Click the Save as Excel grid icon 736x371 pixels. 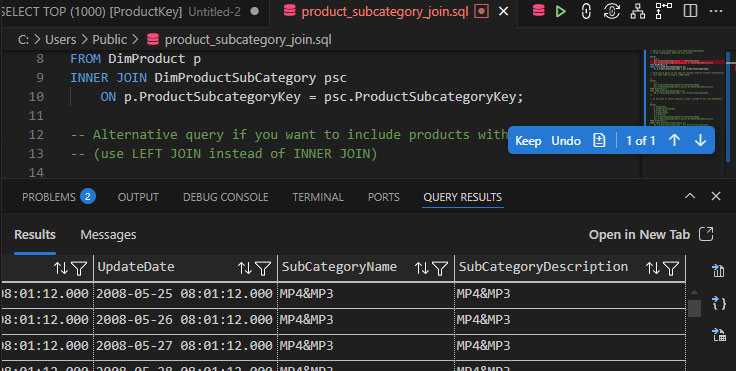pyautogui.click(x=719, y=335)
